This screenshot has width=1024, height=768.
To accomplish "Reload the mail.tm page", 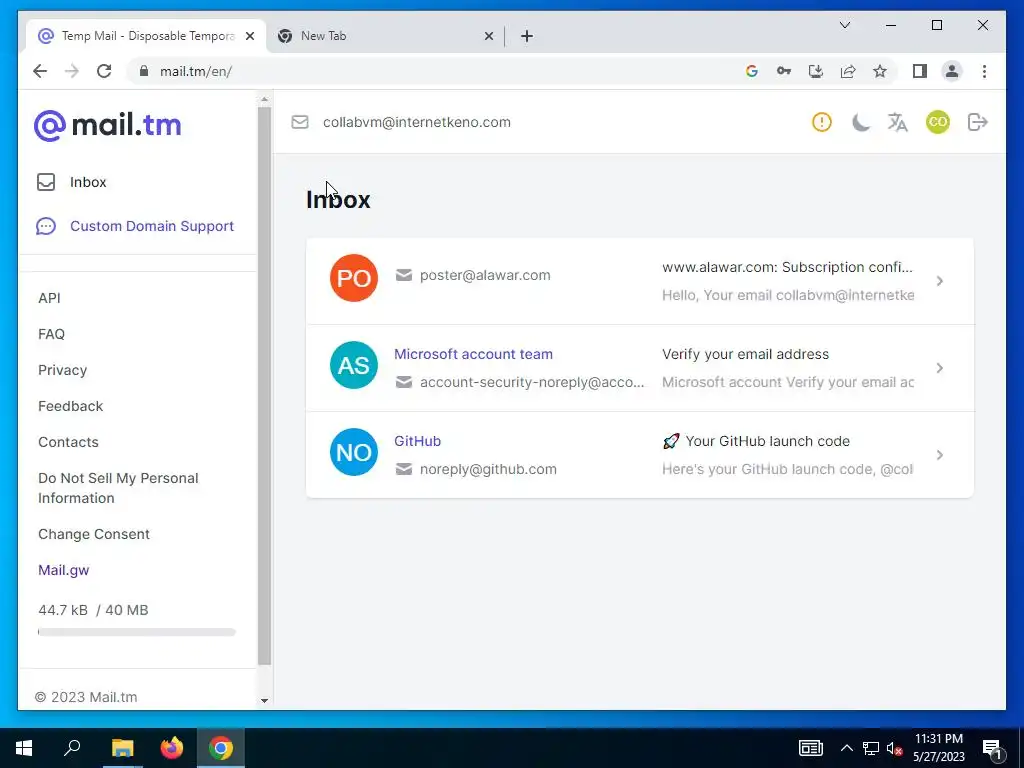I will (104, 71).
